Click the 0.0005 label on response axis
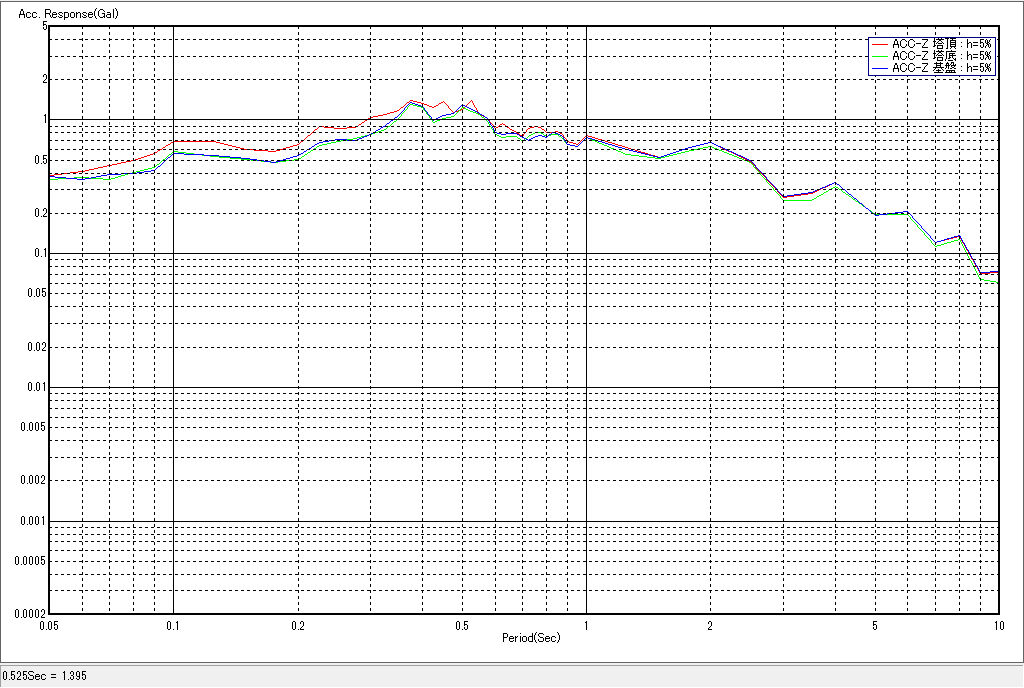Viewport: 1024px width, 688px height. (30, 561)
